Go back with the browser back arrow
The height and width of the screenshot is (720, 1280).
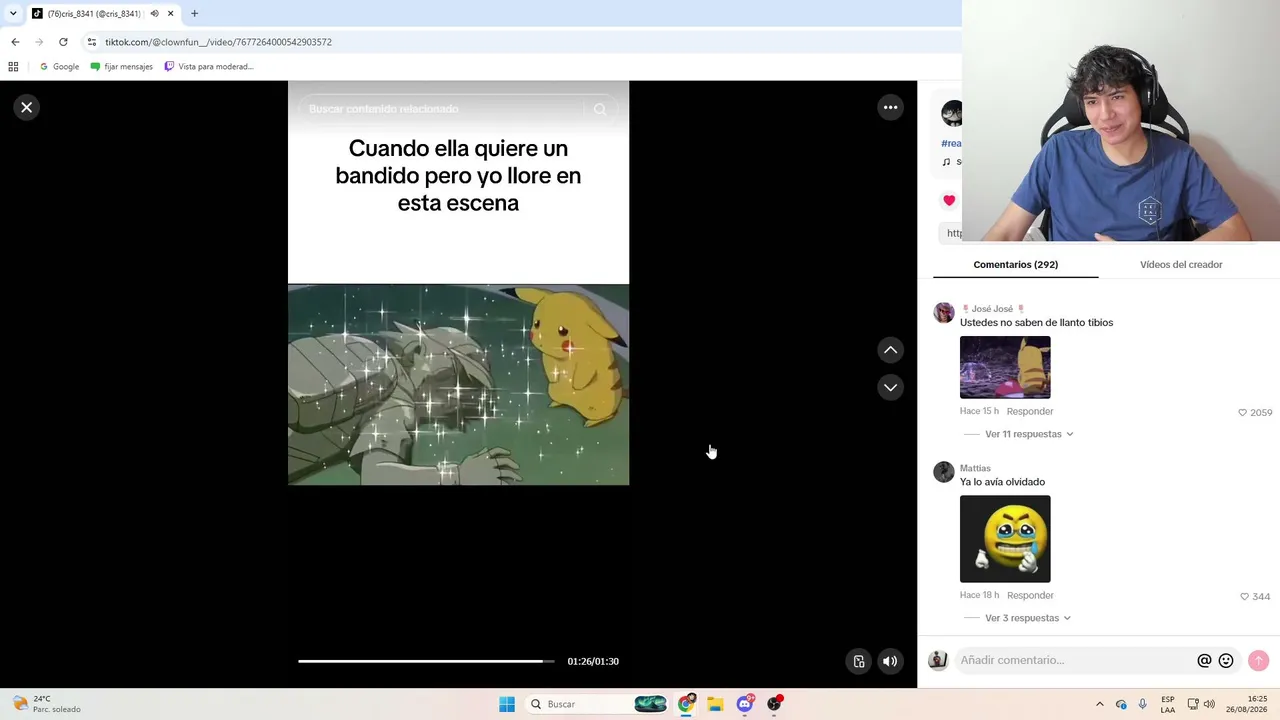tap(15, 42)
